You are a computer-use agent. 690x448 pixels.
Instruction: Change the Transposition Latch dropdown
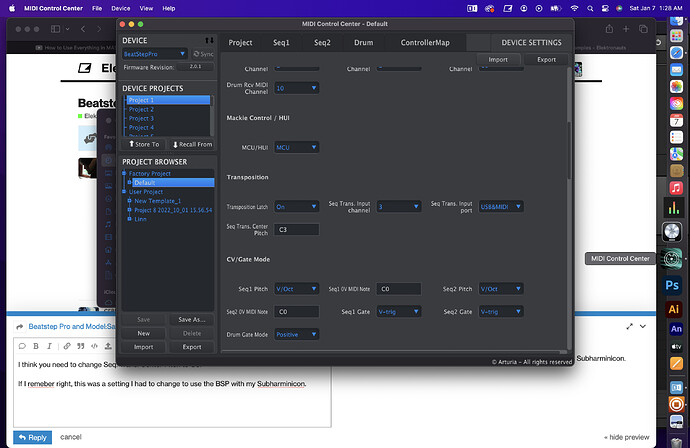pos(296,207)
